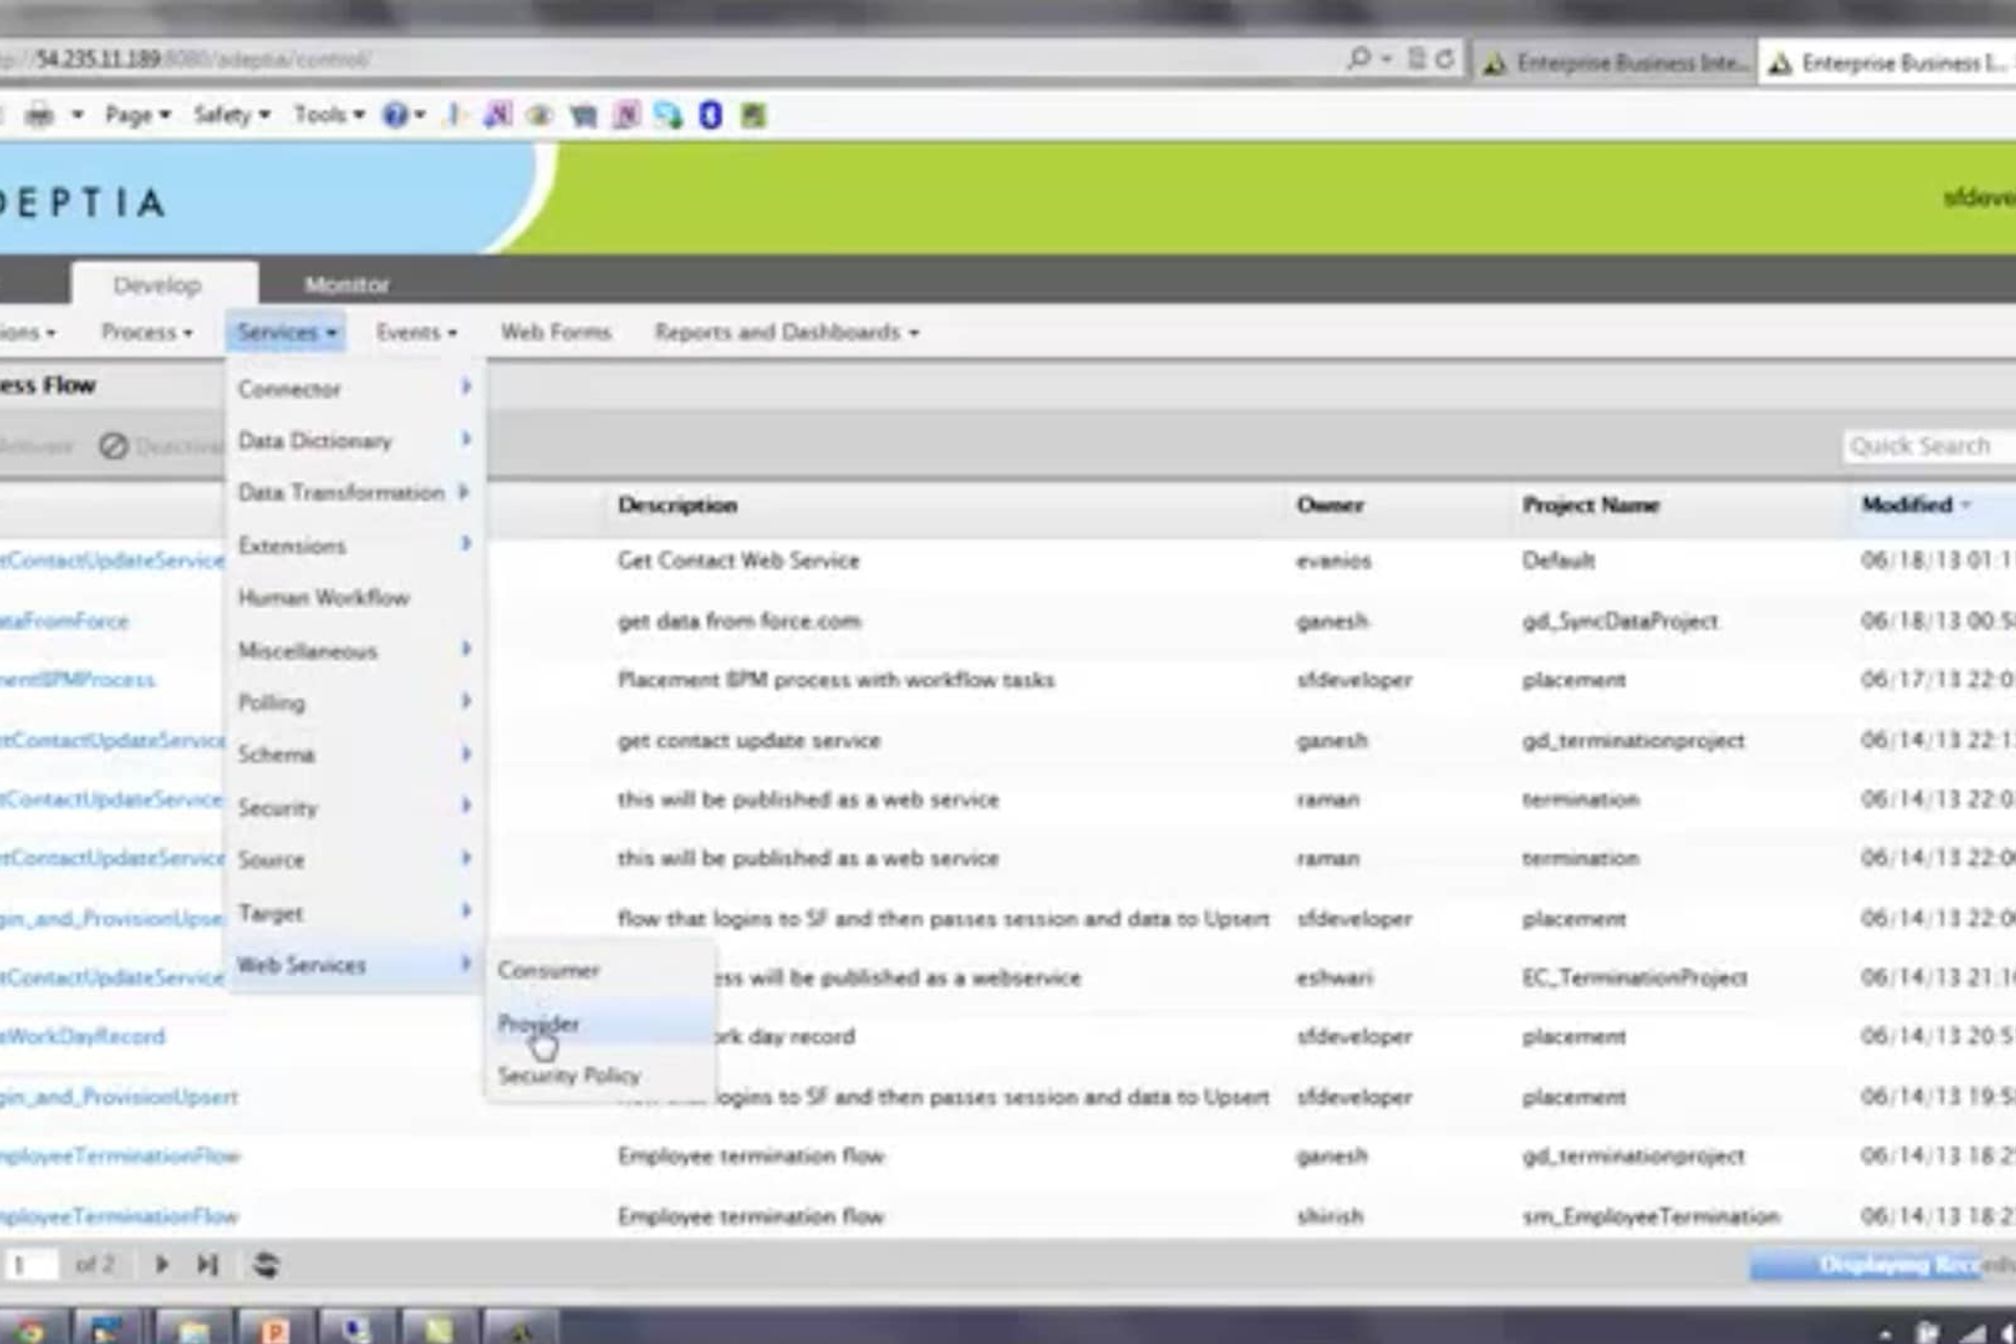The image size is (2016, 1344).
Task: Click the printer icon in browser toolbar
Action: pyautogui.click(x=39, y=115)
